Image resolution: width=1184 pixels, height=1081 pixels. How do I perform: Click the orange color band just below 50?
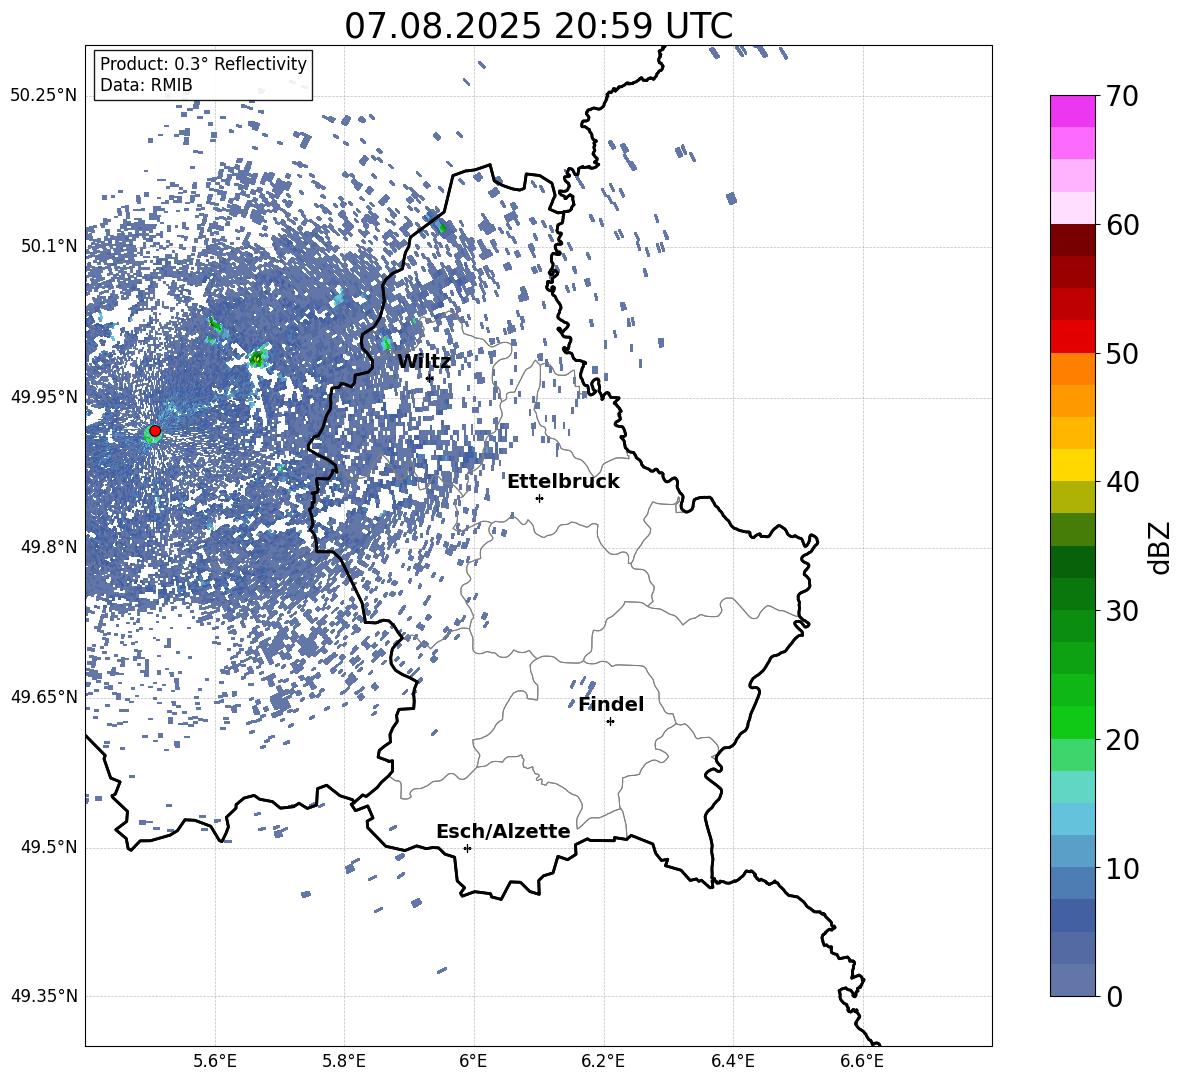[x=1073, y=368]
